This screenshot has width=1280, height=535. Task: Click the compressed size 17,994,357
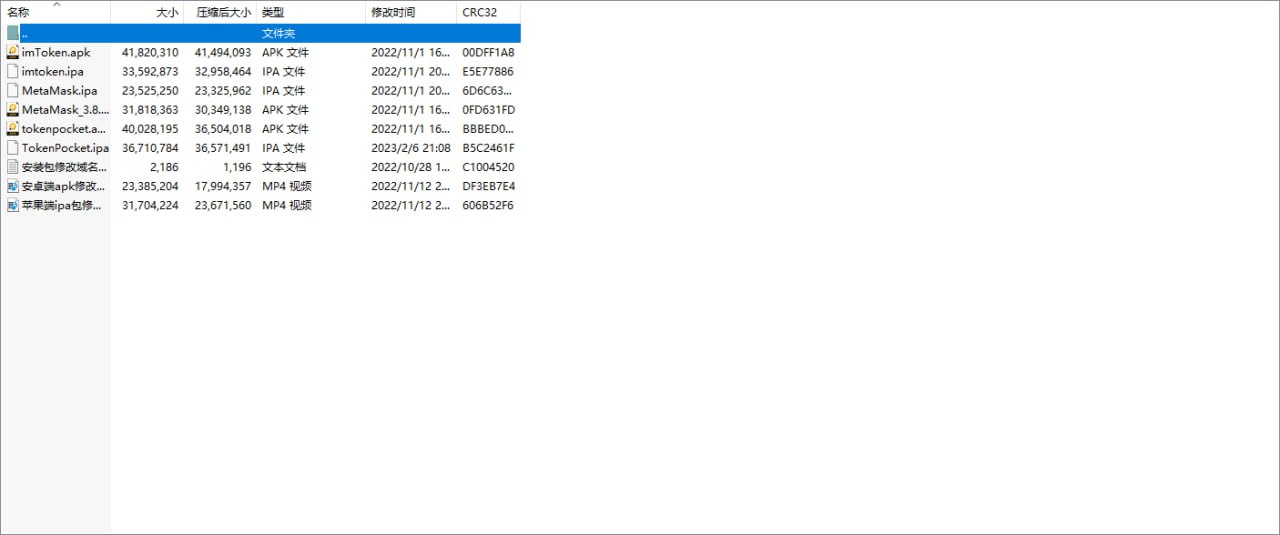tap(223, 186)
